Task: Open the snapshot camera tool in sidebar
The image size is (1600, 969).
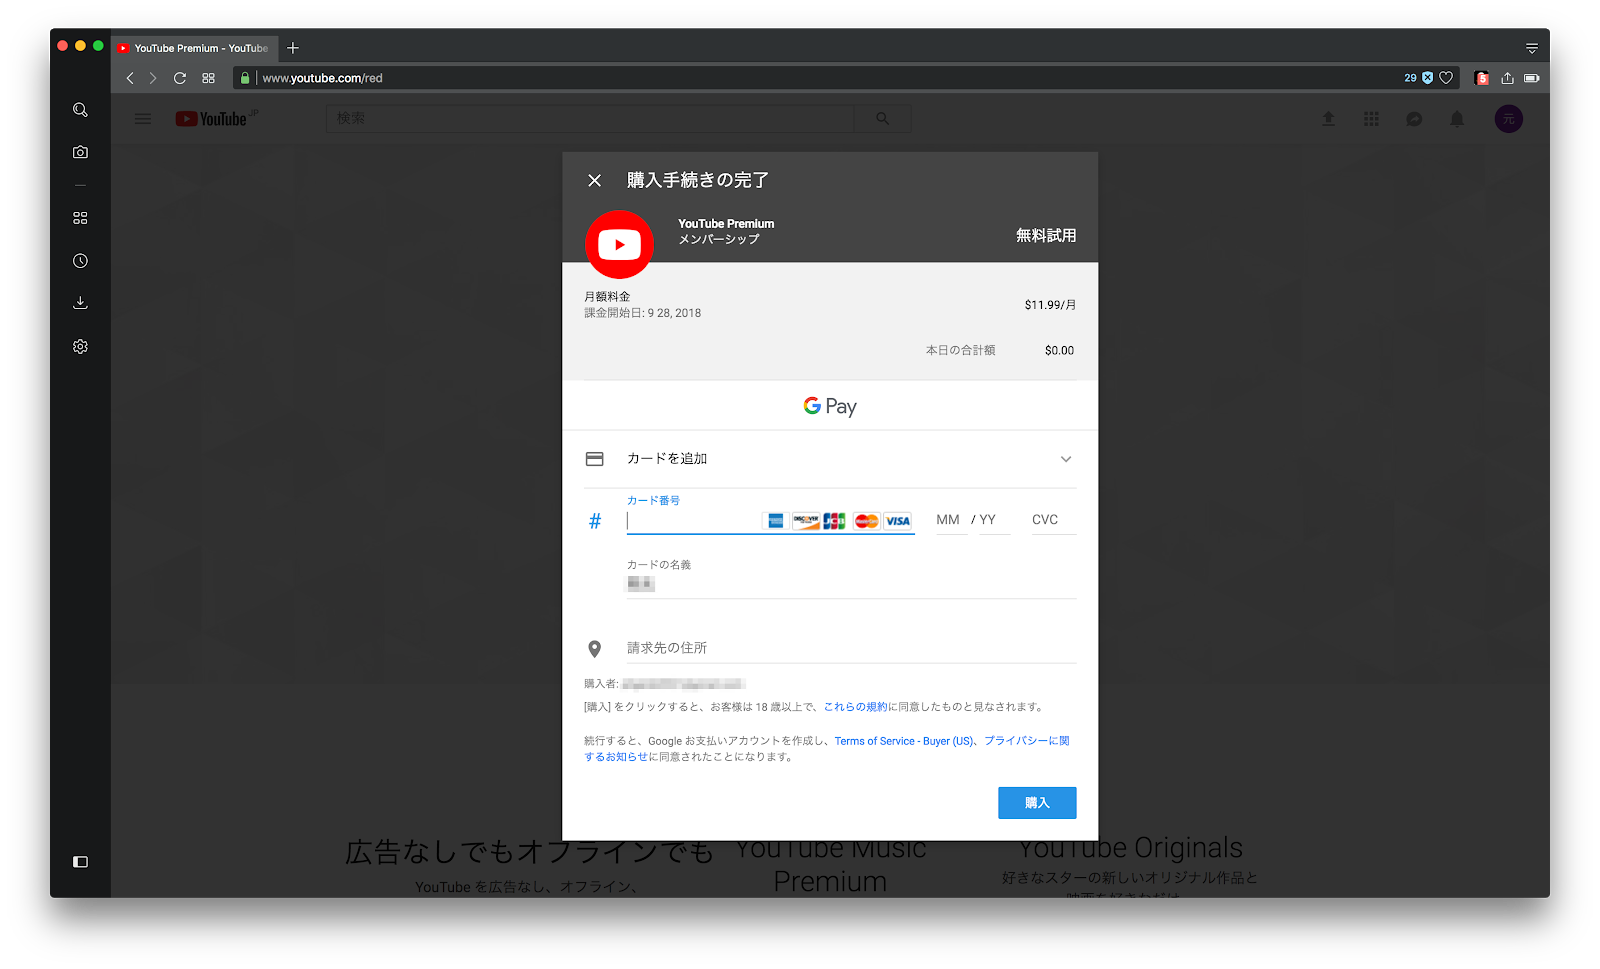Action: pyautogui.click(x=80, y=152)
